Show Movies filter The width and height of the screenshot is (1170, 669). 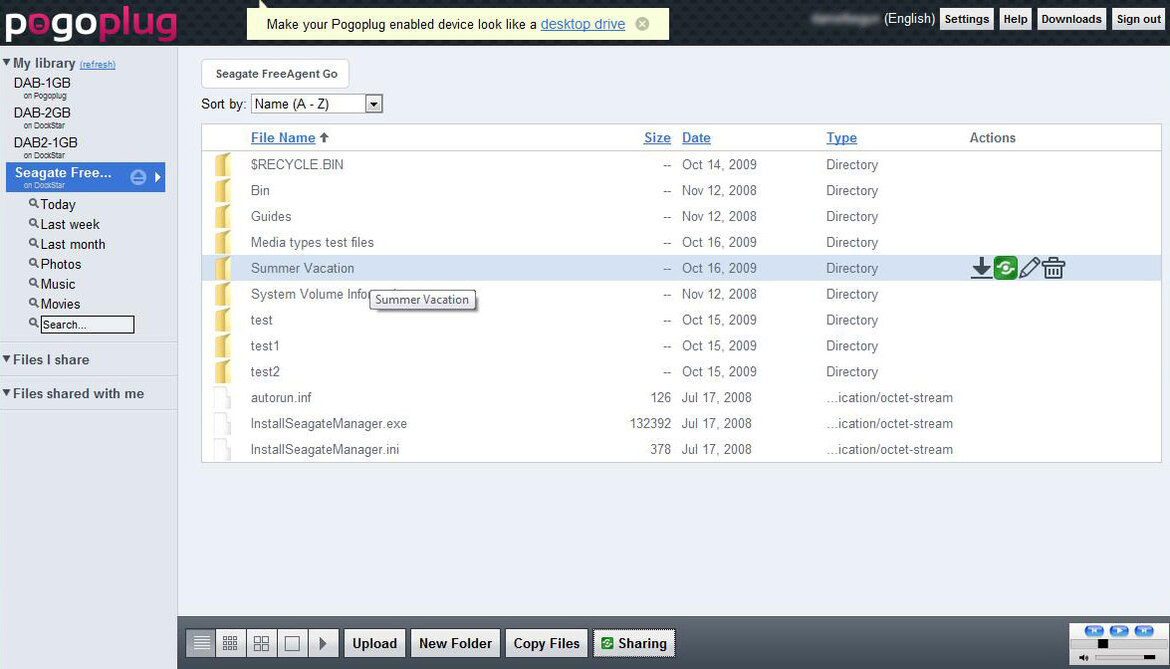pos(60,304)
